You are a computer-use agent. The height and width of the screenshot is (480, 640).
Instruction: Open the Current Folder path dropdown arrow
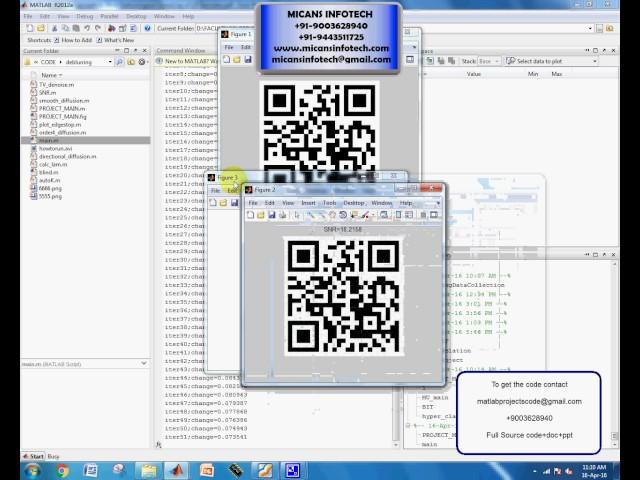[590, 28]
